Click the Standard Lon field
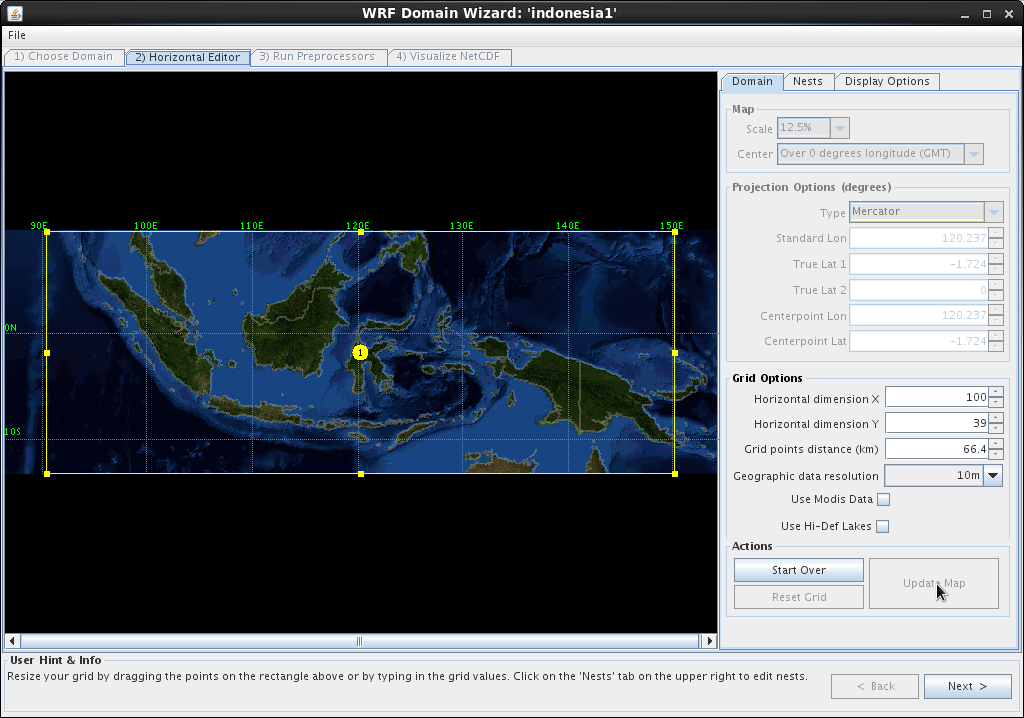The image size is (1024, 718). pos(919,238)
